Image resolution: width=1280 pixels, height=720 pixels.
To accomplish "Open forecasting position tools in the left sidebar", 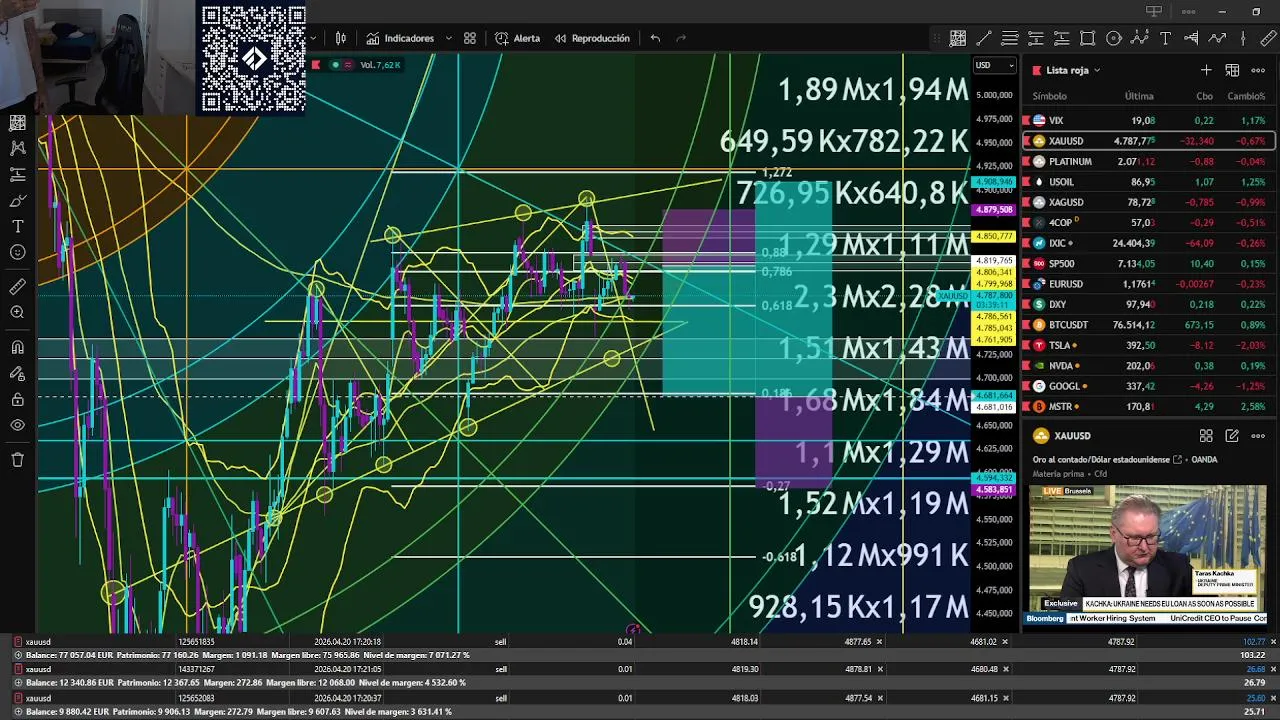I will (x=17, y=174).
